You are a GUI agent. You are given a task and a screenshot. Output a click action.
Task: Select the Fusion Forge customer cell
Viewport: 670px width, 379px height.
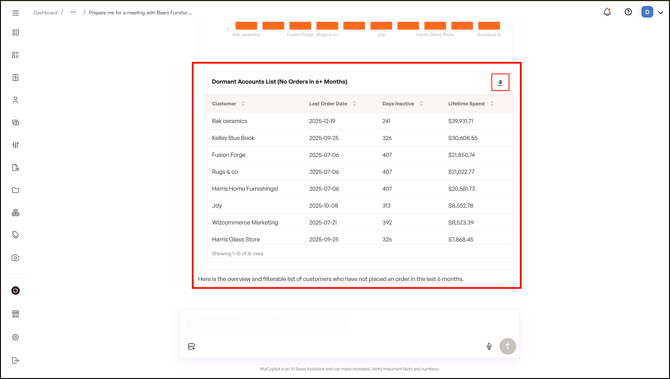pos(229,155)
